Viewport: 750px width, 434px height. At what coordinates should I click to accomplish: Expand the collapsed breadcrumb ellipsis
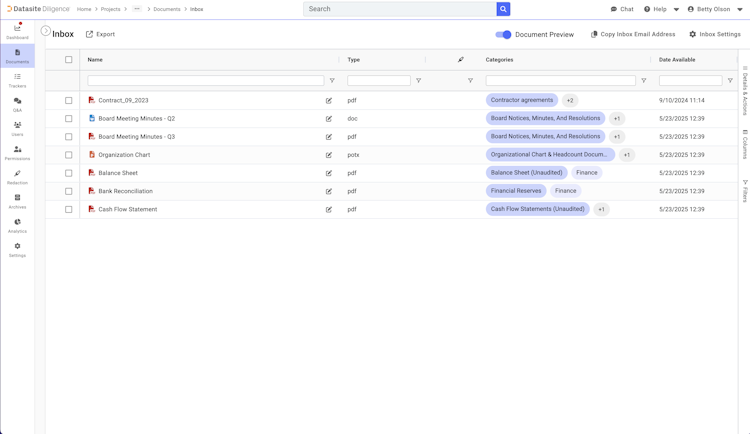[x=137, y=9]
